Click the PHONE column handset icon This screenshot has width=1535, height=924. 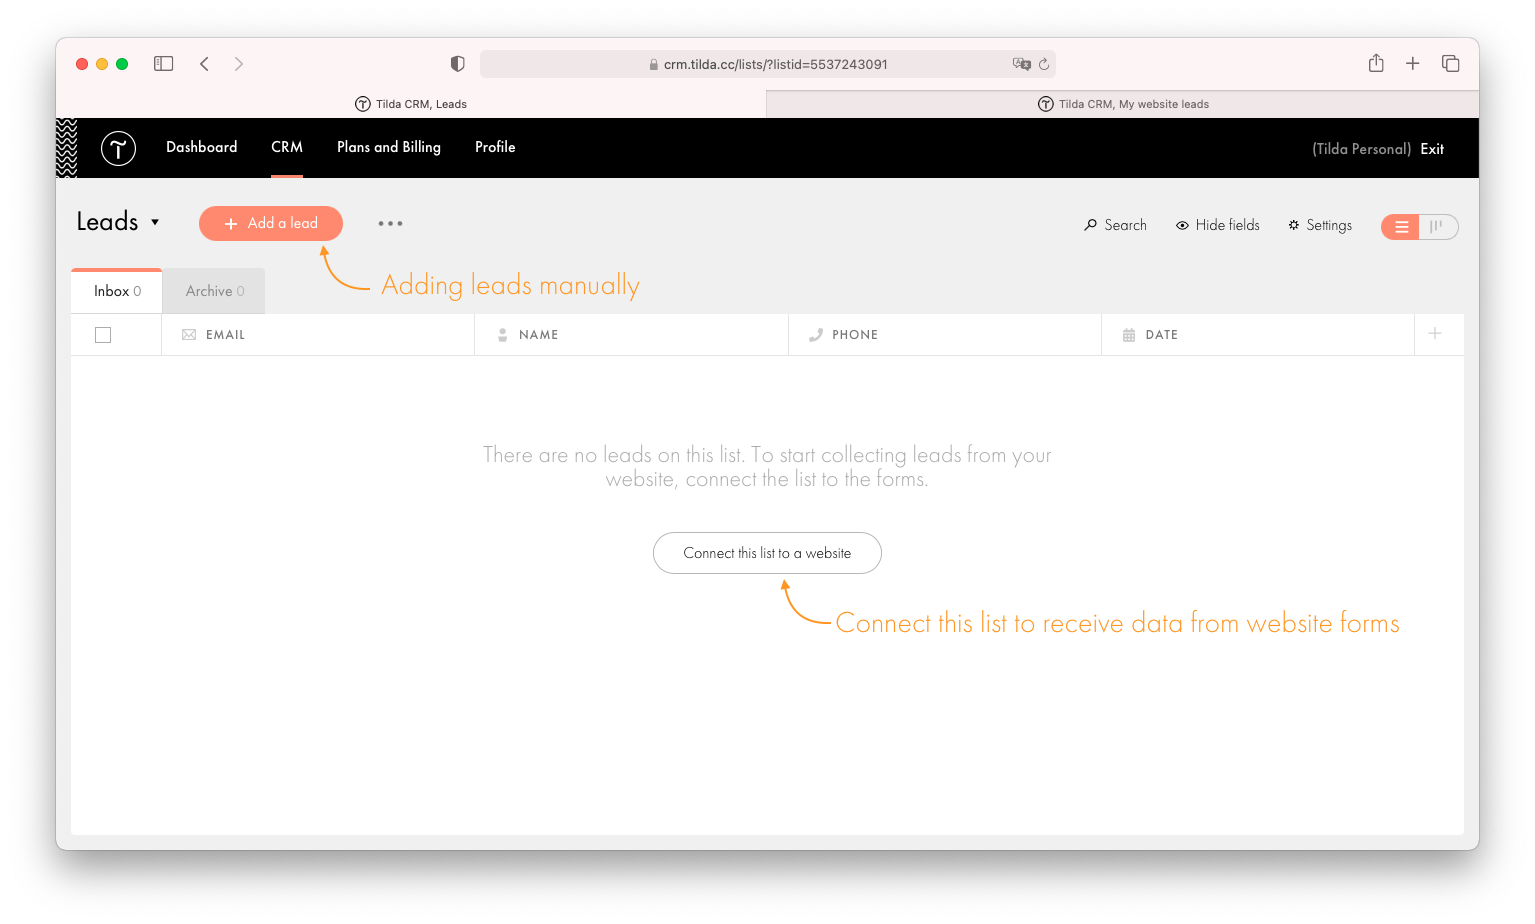pos(815,335)
